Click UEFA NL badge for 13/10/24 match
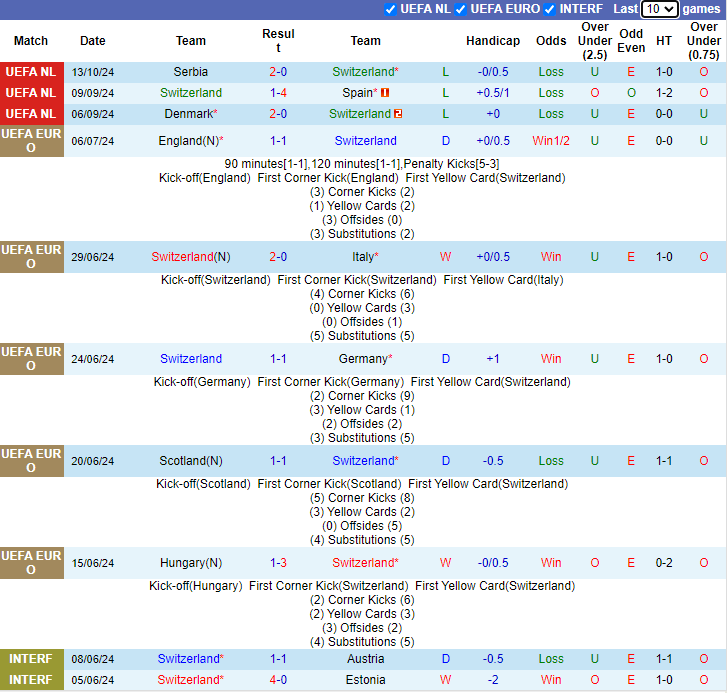Image resolution: width=727 pixels, height=693 pixels. 31,72
